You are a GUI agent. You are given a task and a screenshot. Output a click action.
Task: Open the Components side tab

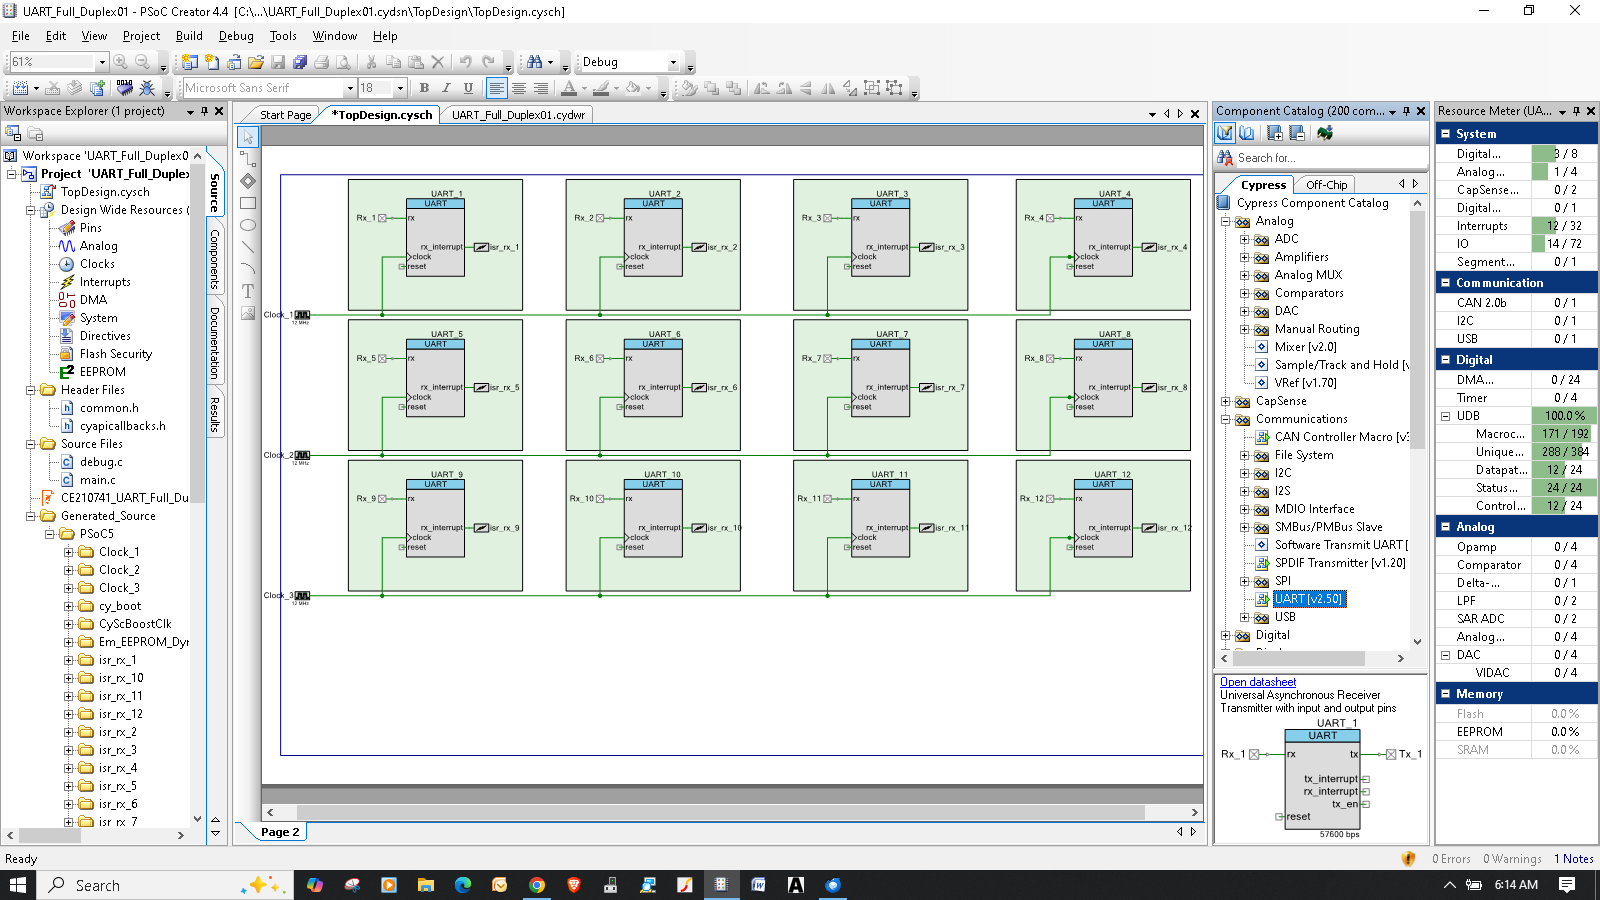coord(214,260)
